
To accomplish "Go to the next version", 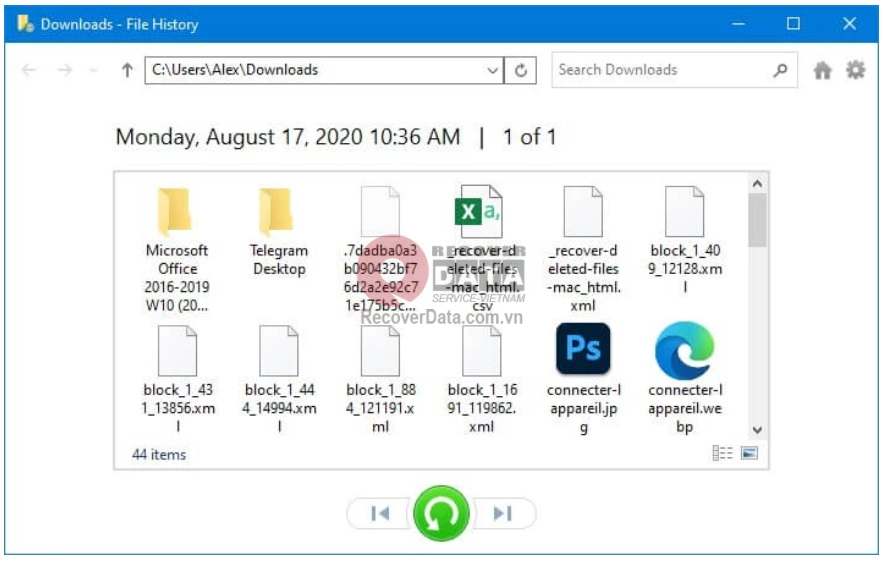I will pos(503,514).
